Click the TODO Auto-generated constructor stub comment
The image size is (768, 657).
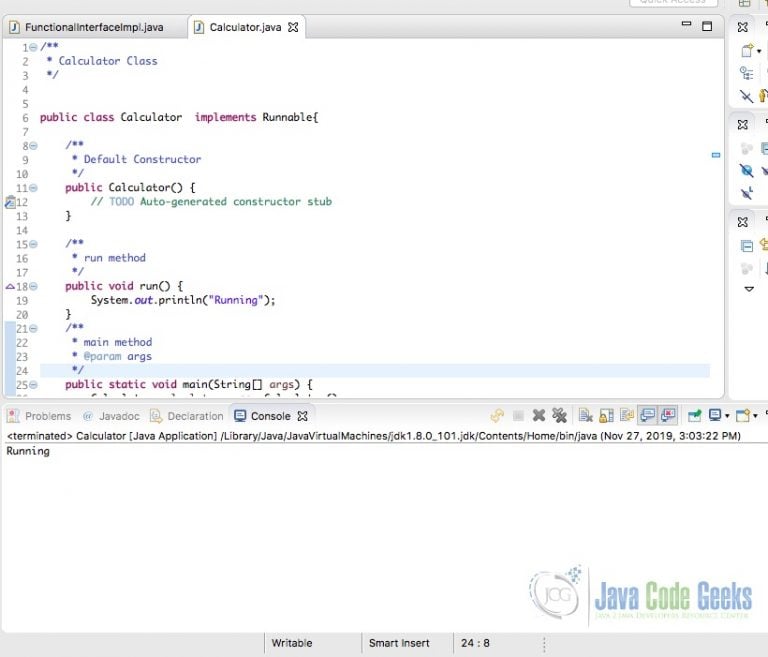point(211,202)
